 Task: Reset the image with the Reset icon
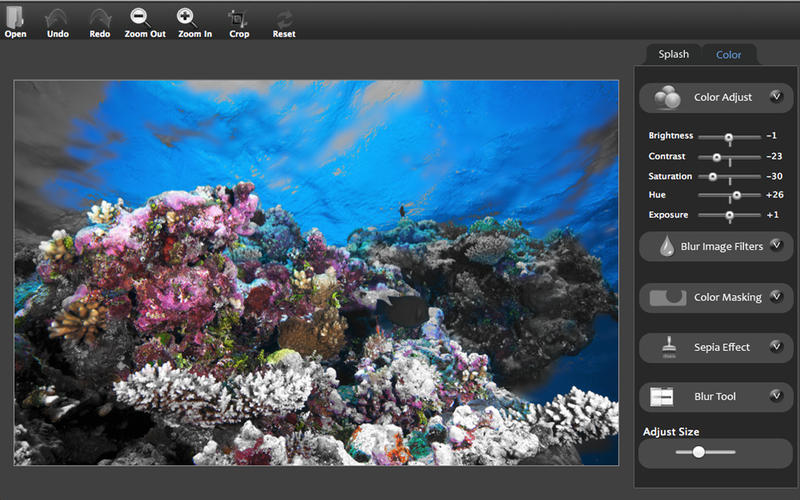pos(285,18)
